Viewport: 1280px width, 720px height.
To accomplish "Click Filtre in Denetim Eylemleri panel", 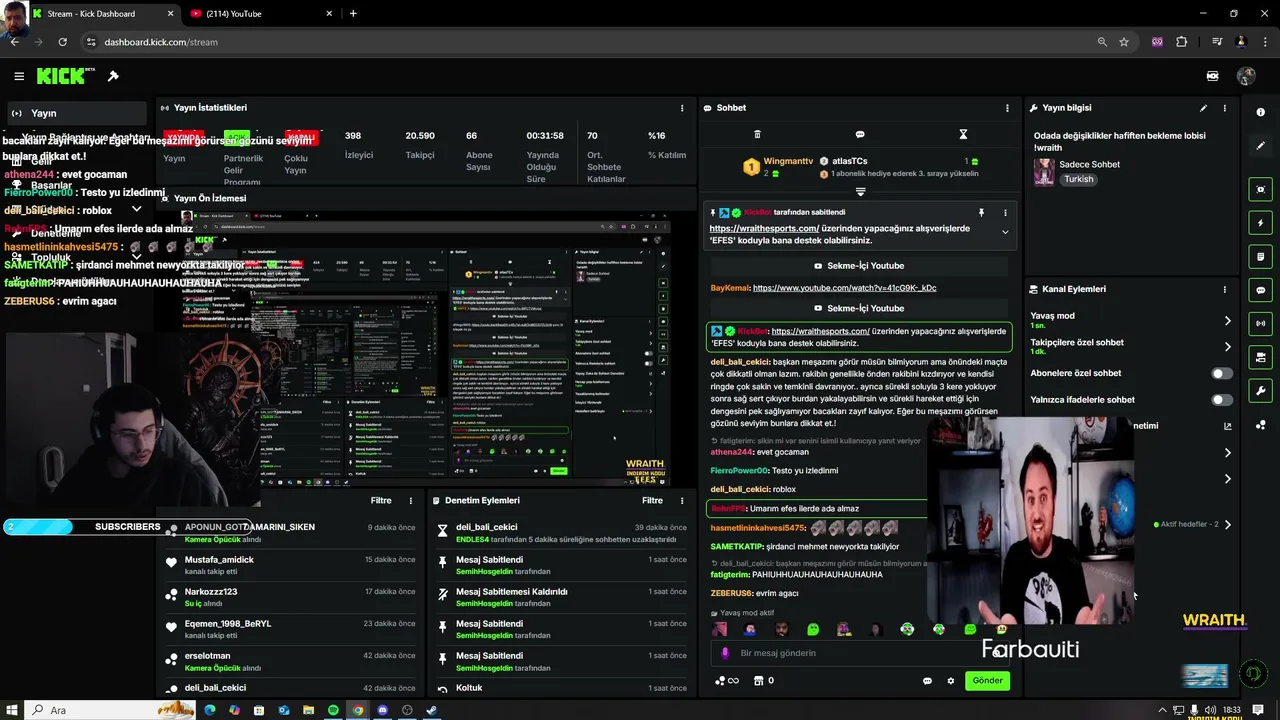I will 652,500.
